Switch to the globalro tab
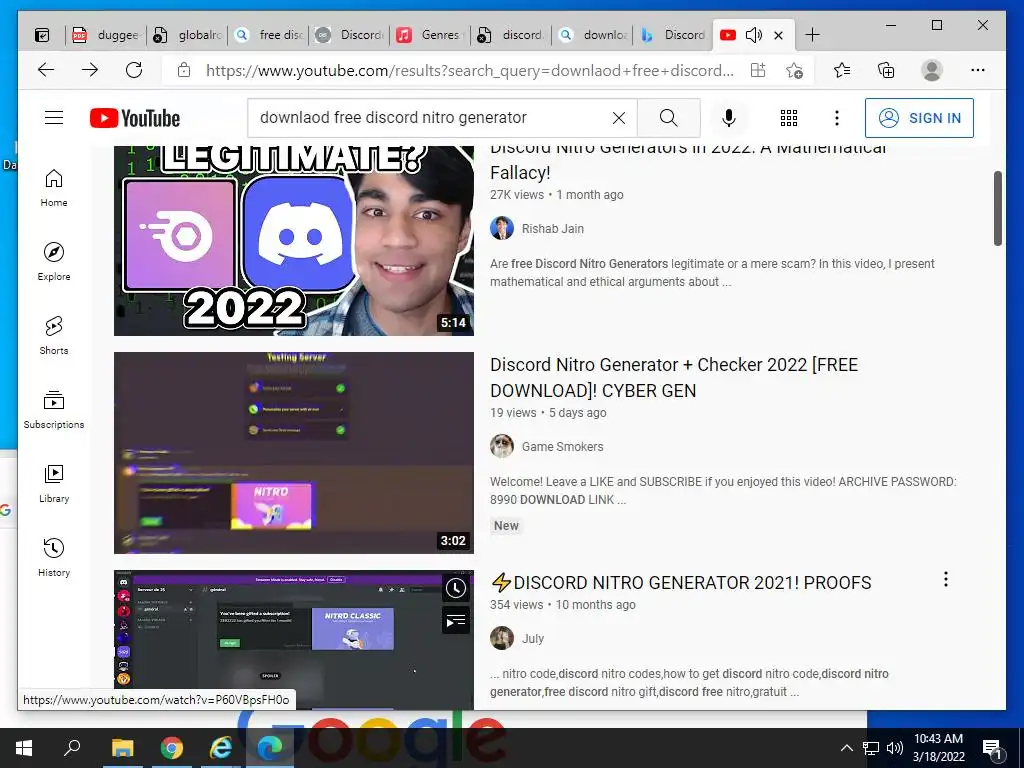 coord(187,35)
